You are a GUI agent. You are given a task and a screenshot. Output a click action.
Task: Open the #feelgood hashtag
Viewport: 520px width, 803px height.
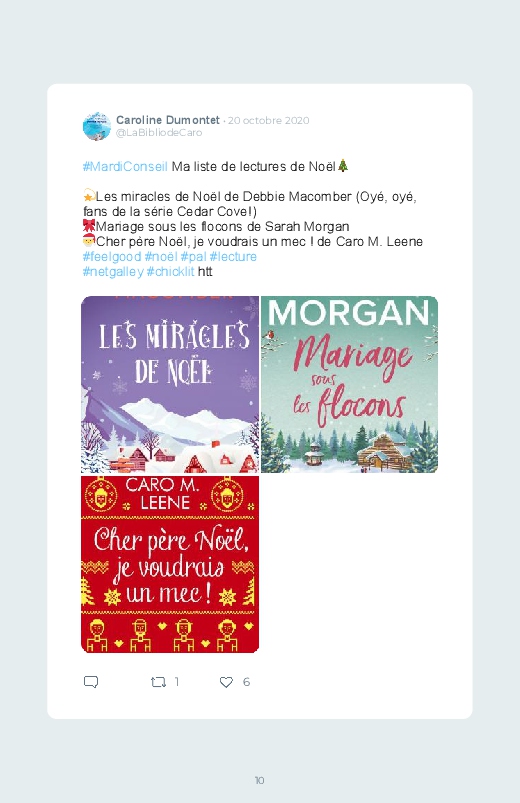point(112,256)
